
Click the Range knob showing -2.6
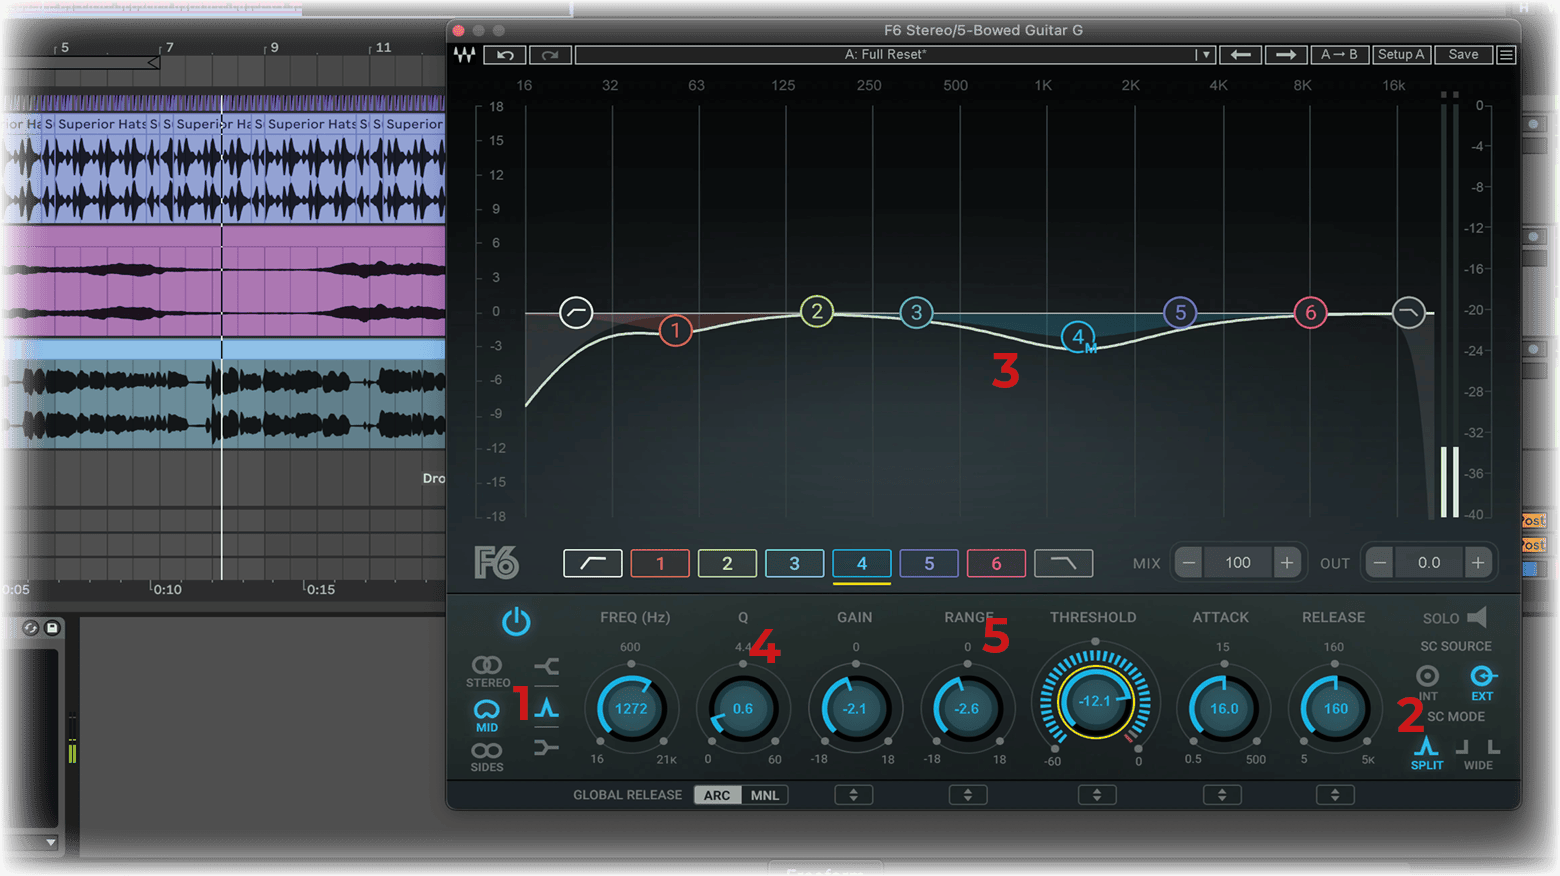coord(967,708)
